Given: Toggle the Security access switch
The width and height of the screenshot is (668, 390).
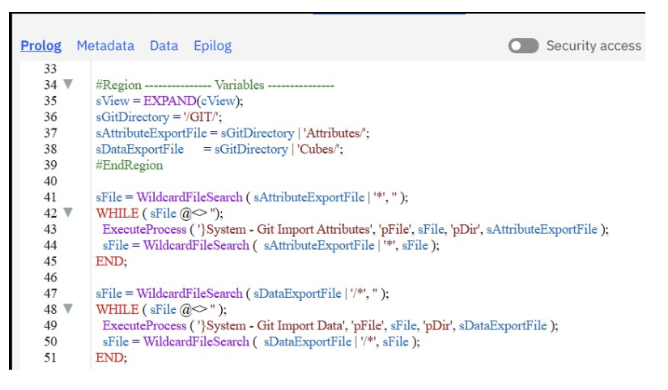Looking at the screenshot, I should tap(523, 46).
